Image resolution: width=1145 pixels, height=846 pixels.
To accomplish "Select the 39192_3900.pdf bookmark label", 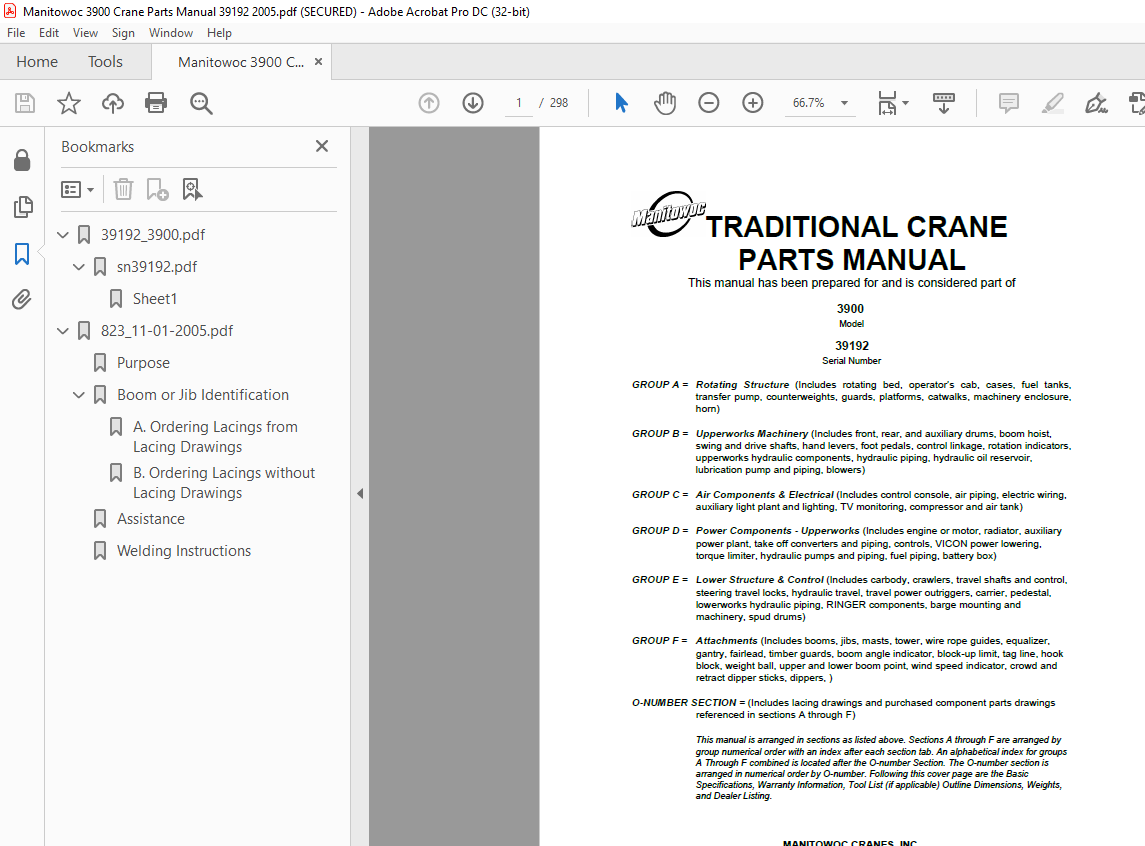I will tap(153, 235).
